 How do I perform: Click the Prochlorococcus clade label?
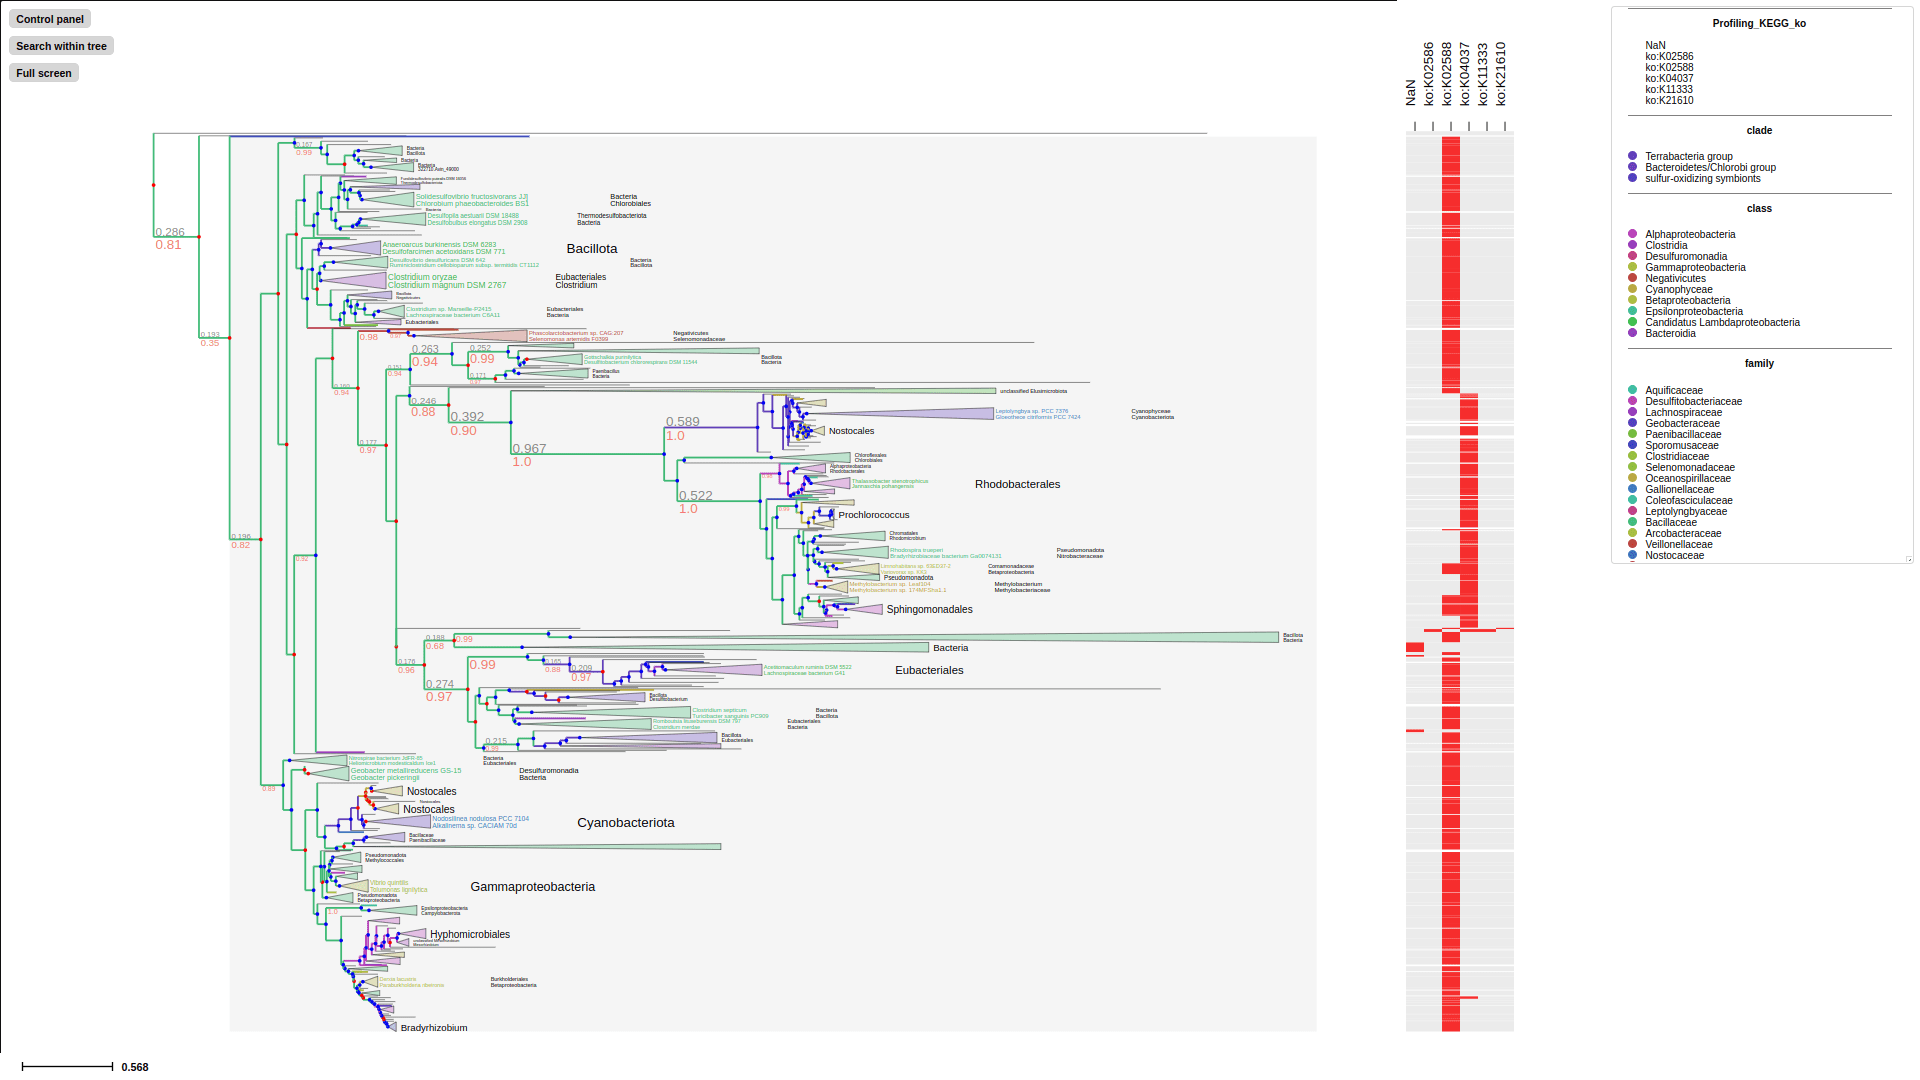tap(874, 515)
